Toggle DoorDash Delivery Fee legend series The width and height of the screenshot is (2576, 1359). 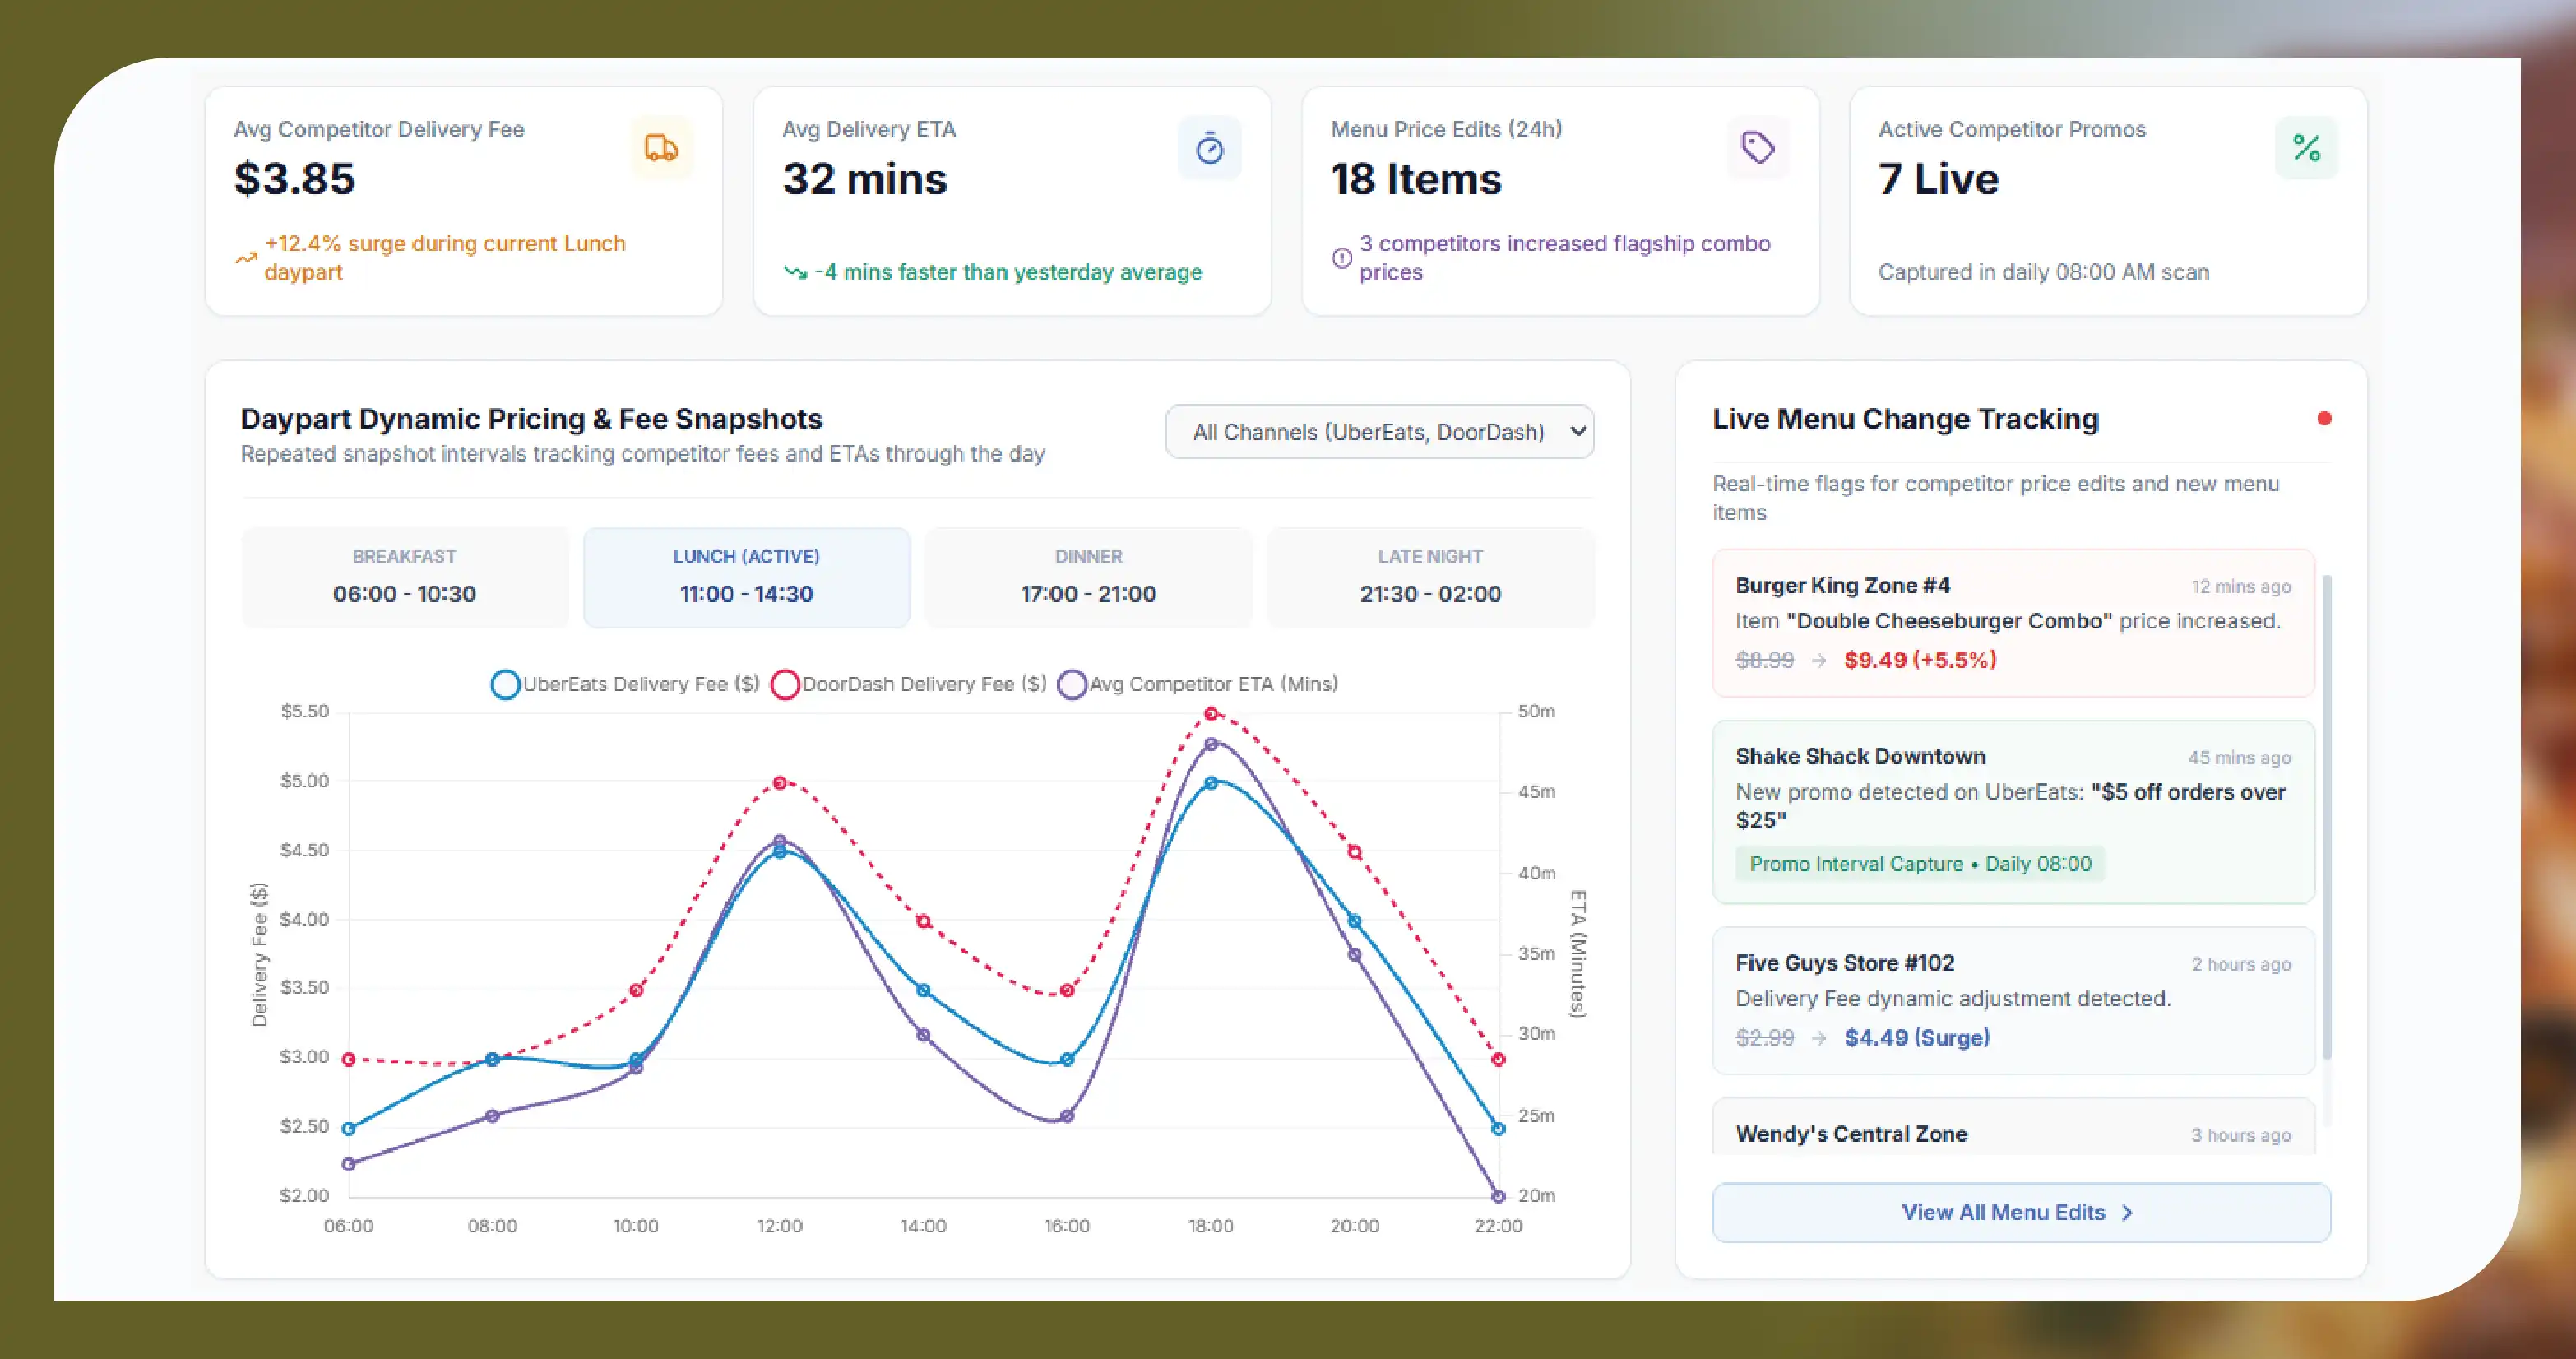coord(908,684)
